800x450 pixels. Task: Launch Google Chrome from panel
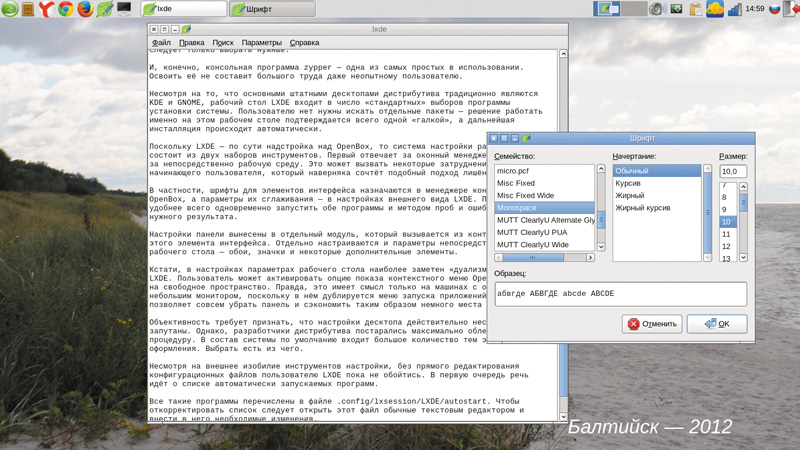click(x=66, y=9)
